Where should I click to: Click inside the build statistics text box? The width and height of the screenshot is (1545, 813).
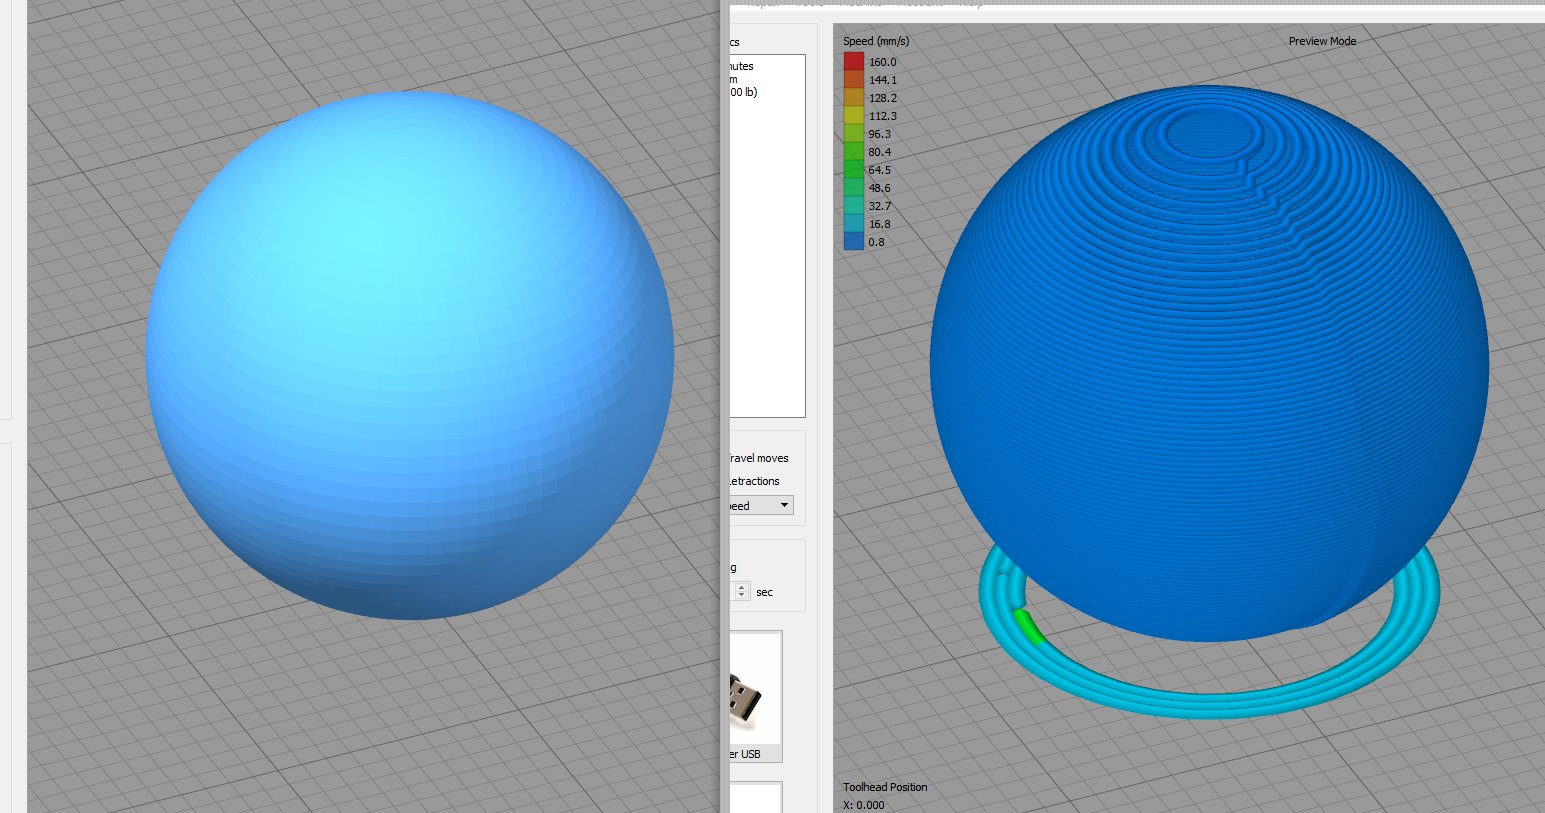click(767, 236)
